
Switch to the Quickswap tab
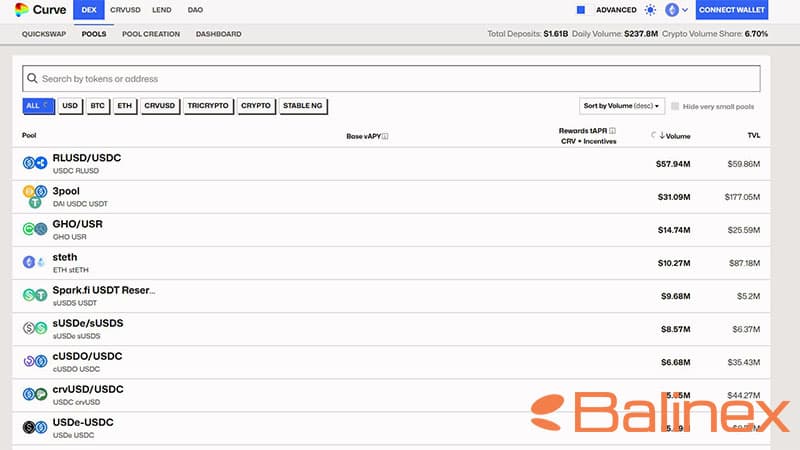(x=44, y=34)
